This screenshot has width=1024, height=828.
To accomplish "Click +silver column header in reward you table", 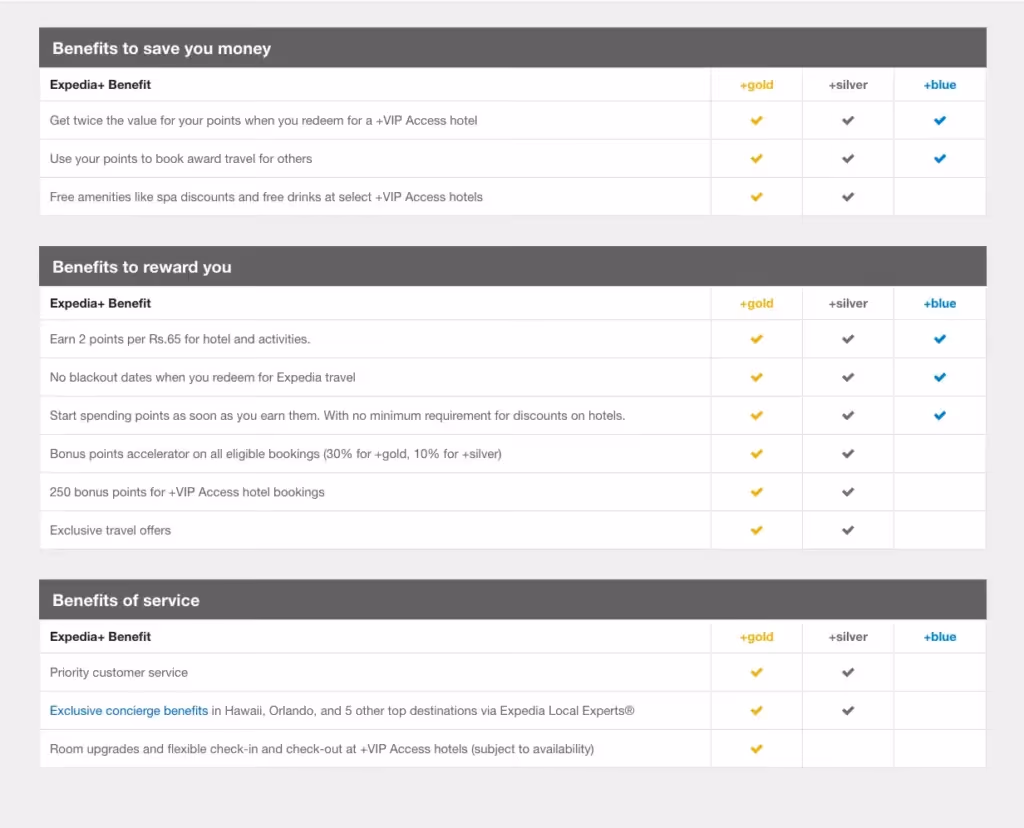I will 848,304.
